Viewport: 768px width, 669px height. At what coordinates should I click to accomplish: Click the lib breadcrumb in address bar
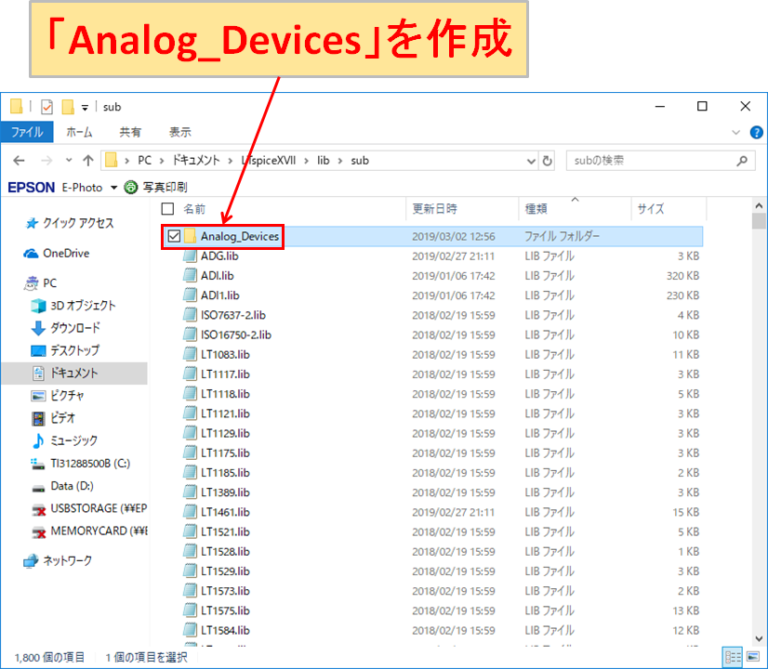(322, 160)
